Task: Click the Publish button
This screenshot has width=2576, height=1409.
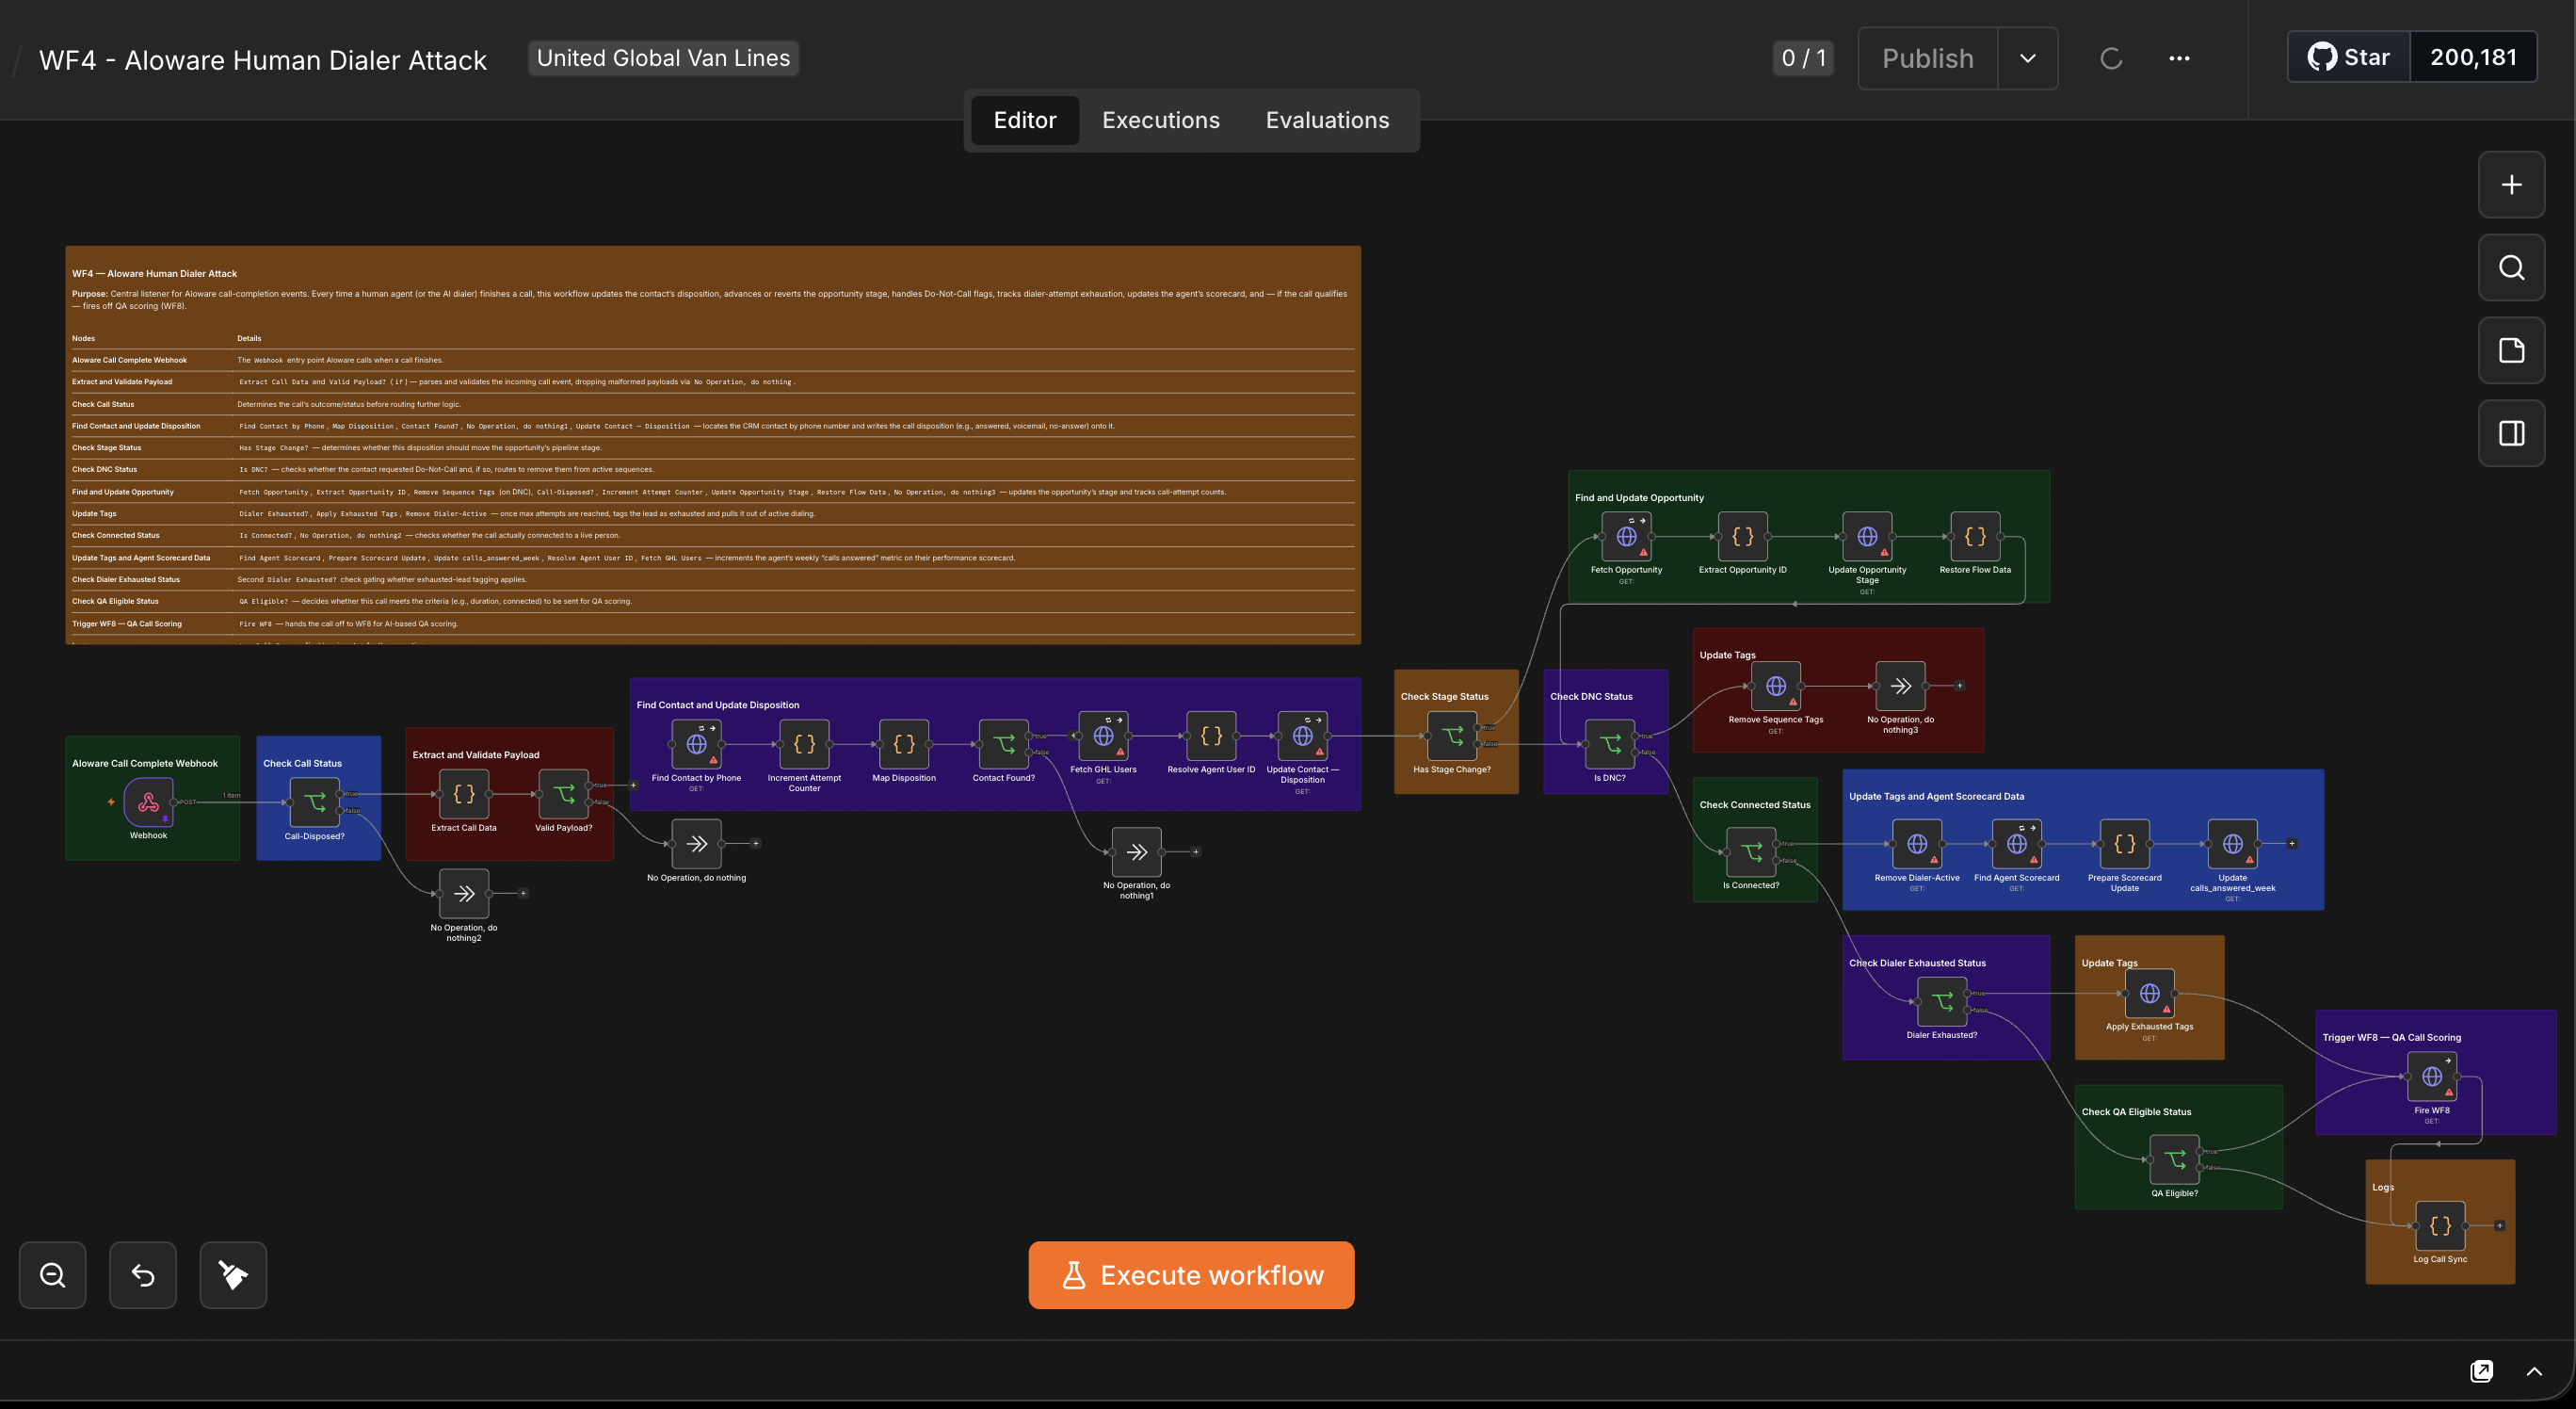Action: coord(1928,58)
